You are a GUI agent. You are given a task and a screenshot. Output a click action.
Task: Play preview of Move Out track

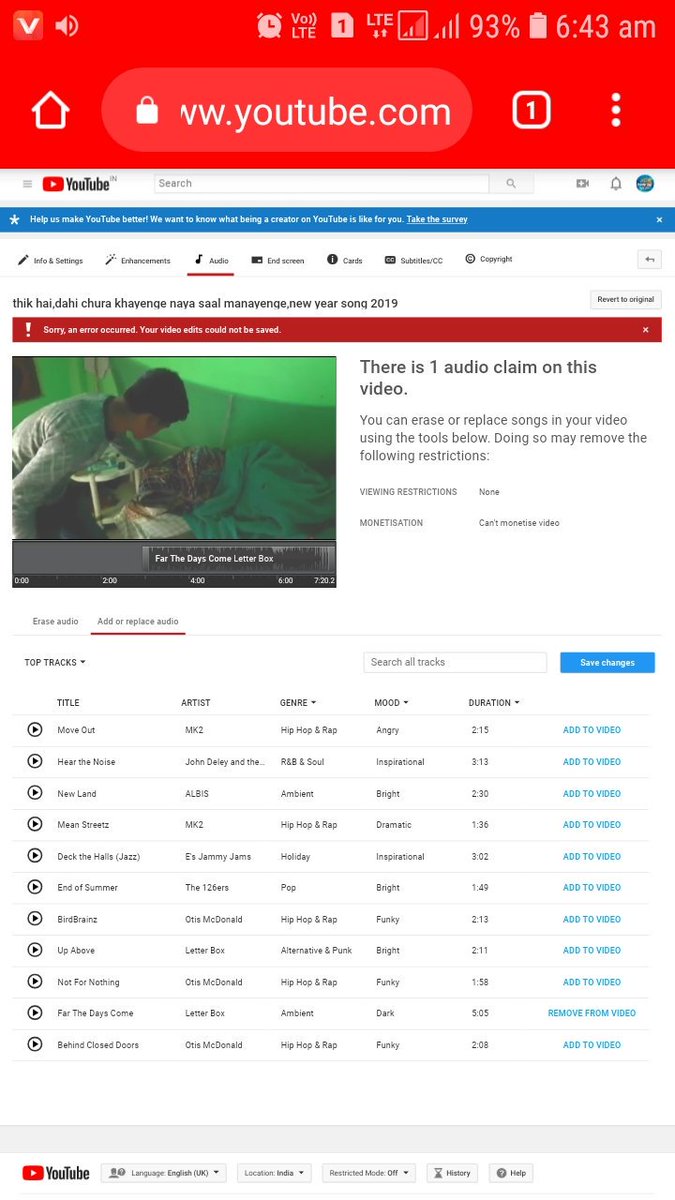point(35,730)
